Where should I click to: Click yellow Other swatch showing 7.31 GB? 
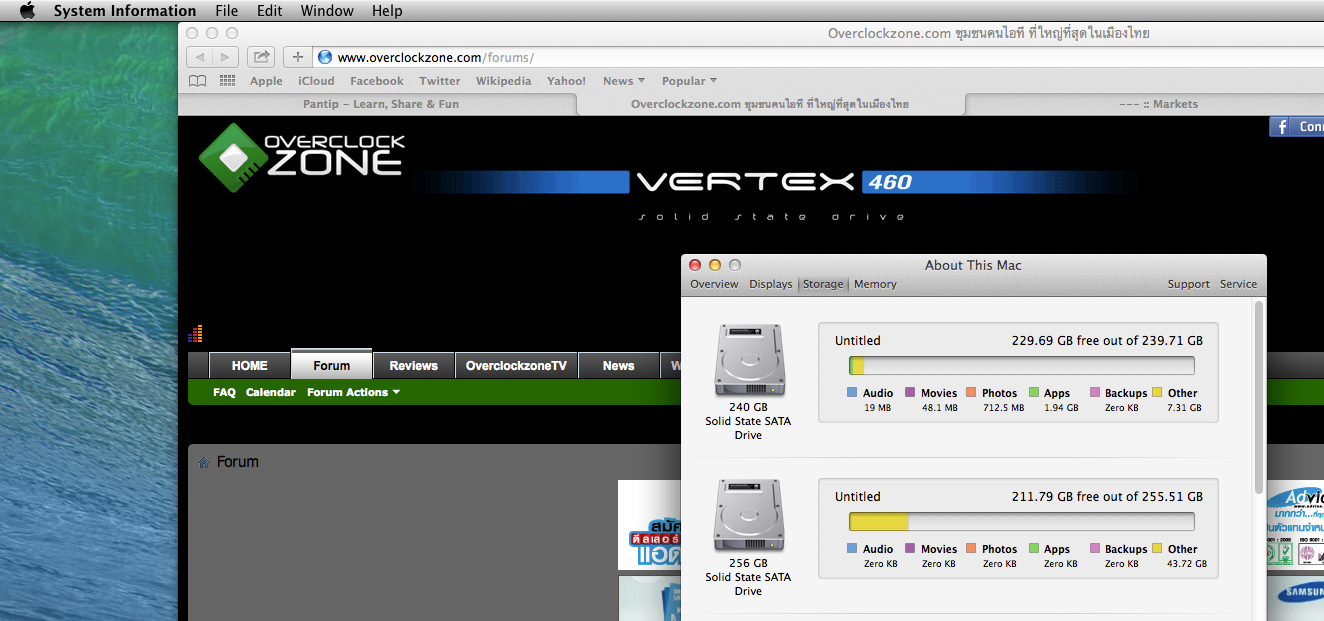point(1157,393)
